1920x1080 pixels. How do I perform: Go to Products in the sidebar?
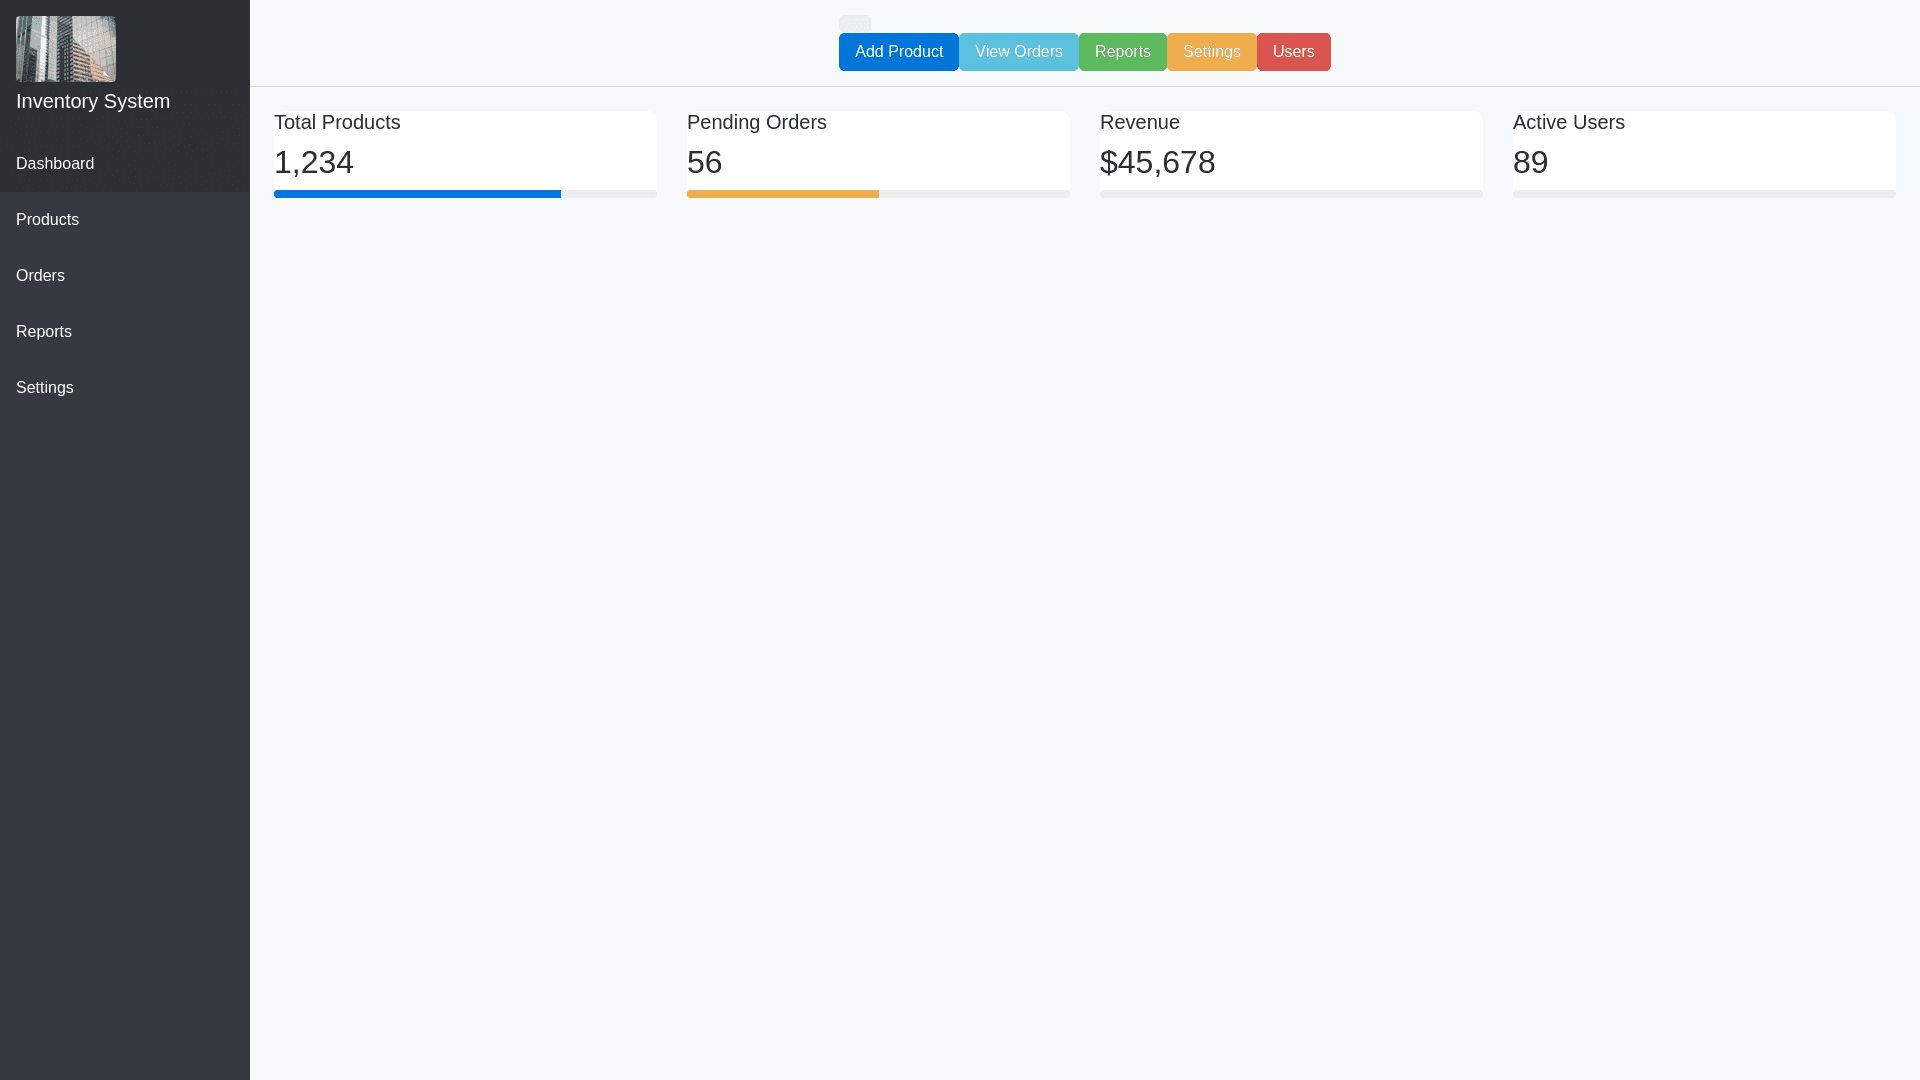[47, 220]
